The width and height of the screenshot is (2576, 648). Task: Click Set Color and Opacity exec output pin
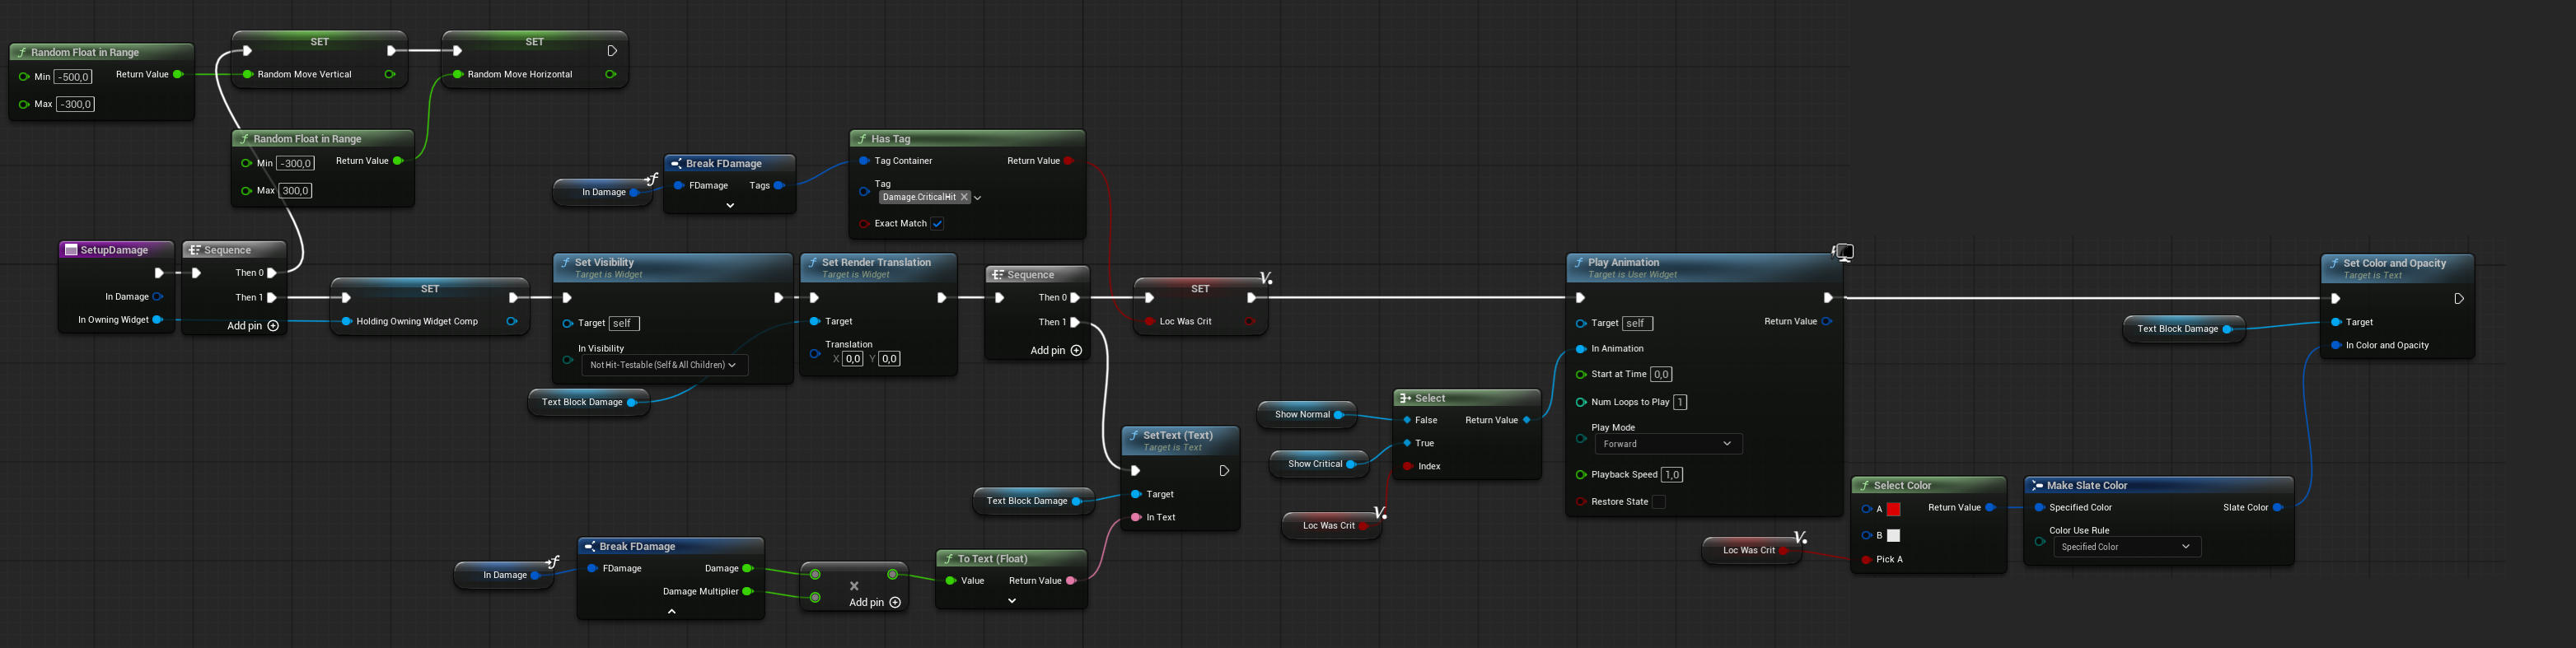pos(2459,299)
